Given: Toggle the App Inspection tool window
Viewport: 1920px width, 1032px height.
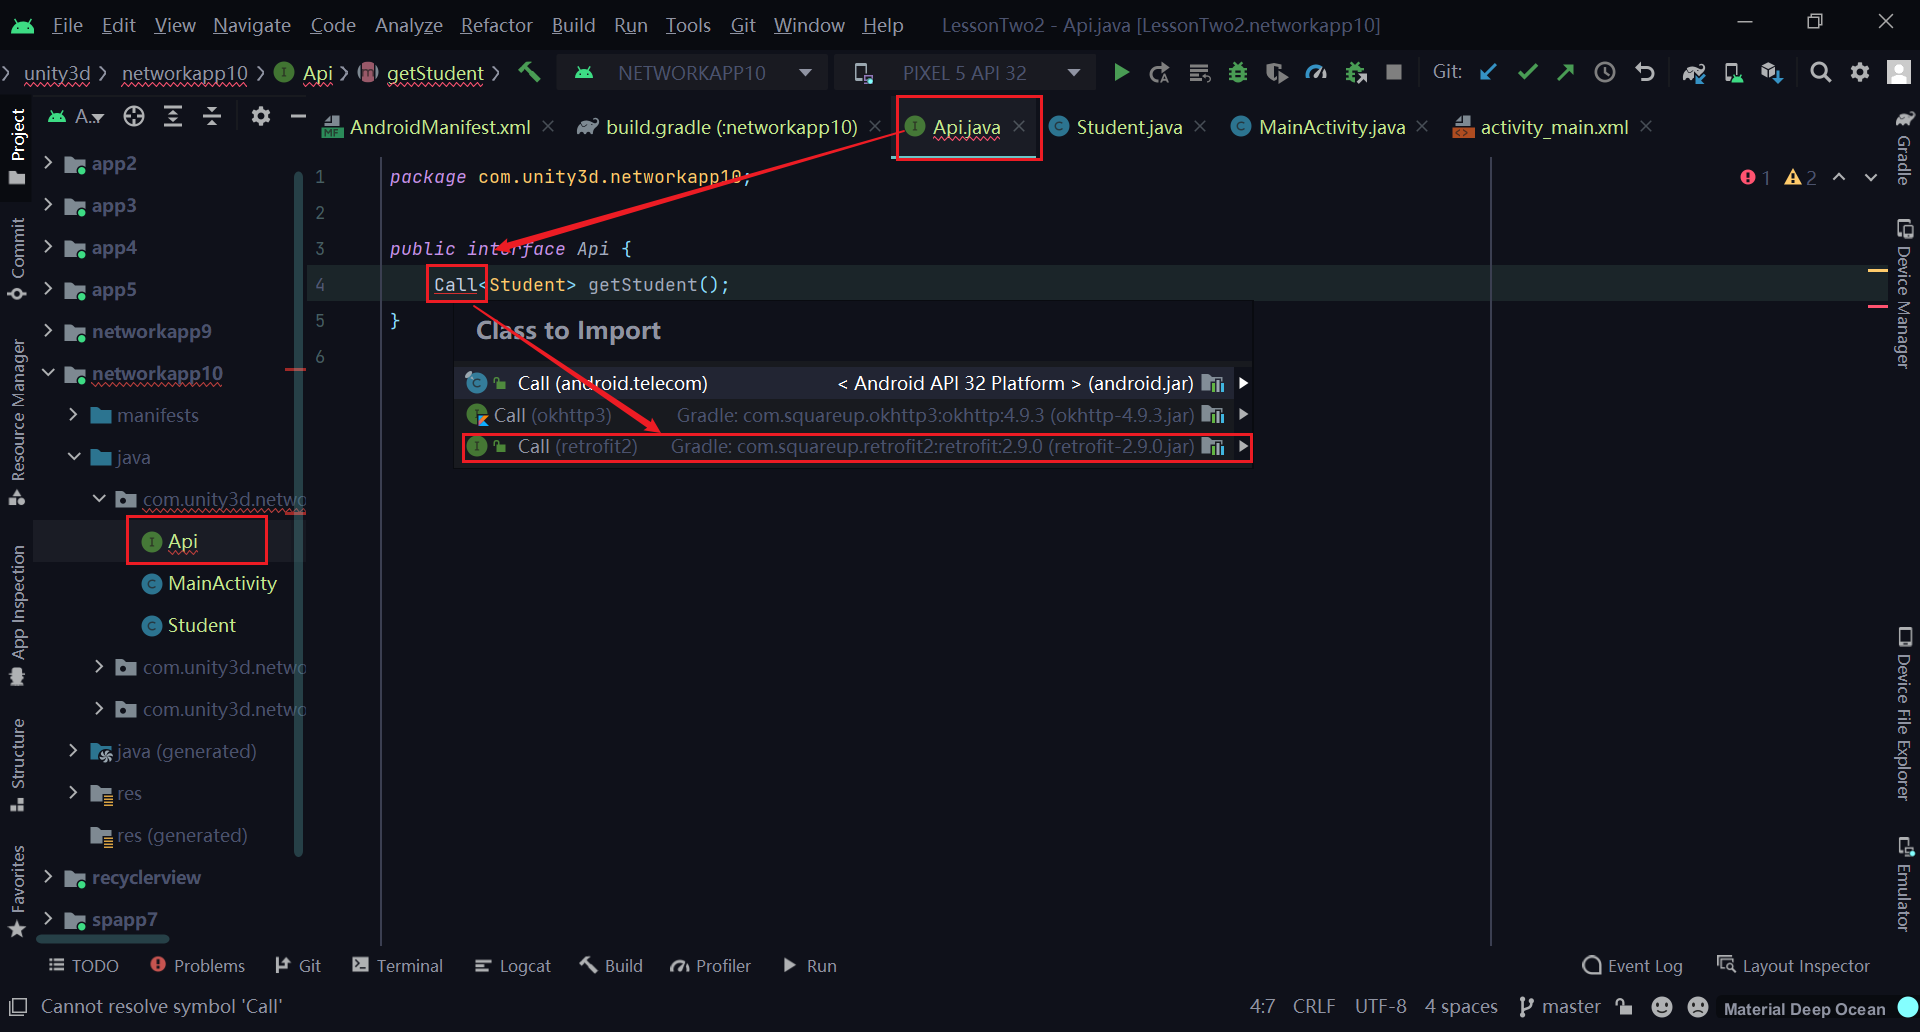Looking at the screenshot, I should pyautogui.click(x=17, y=616).
